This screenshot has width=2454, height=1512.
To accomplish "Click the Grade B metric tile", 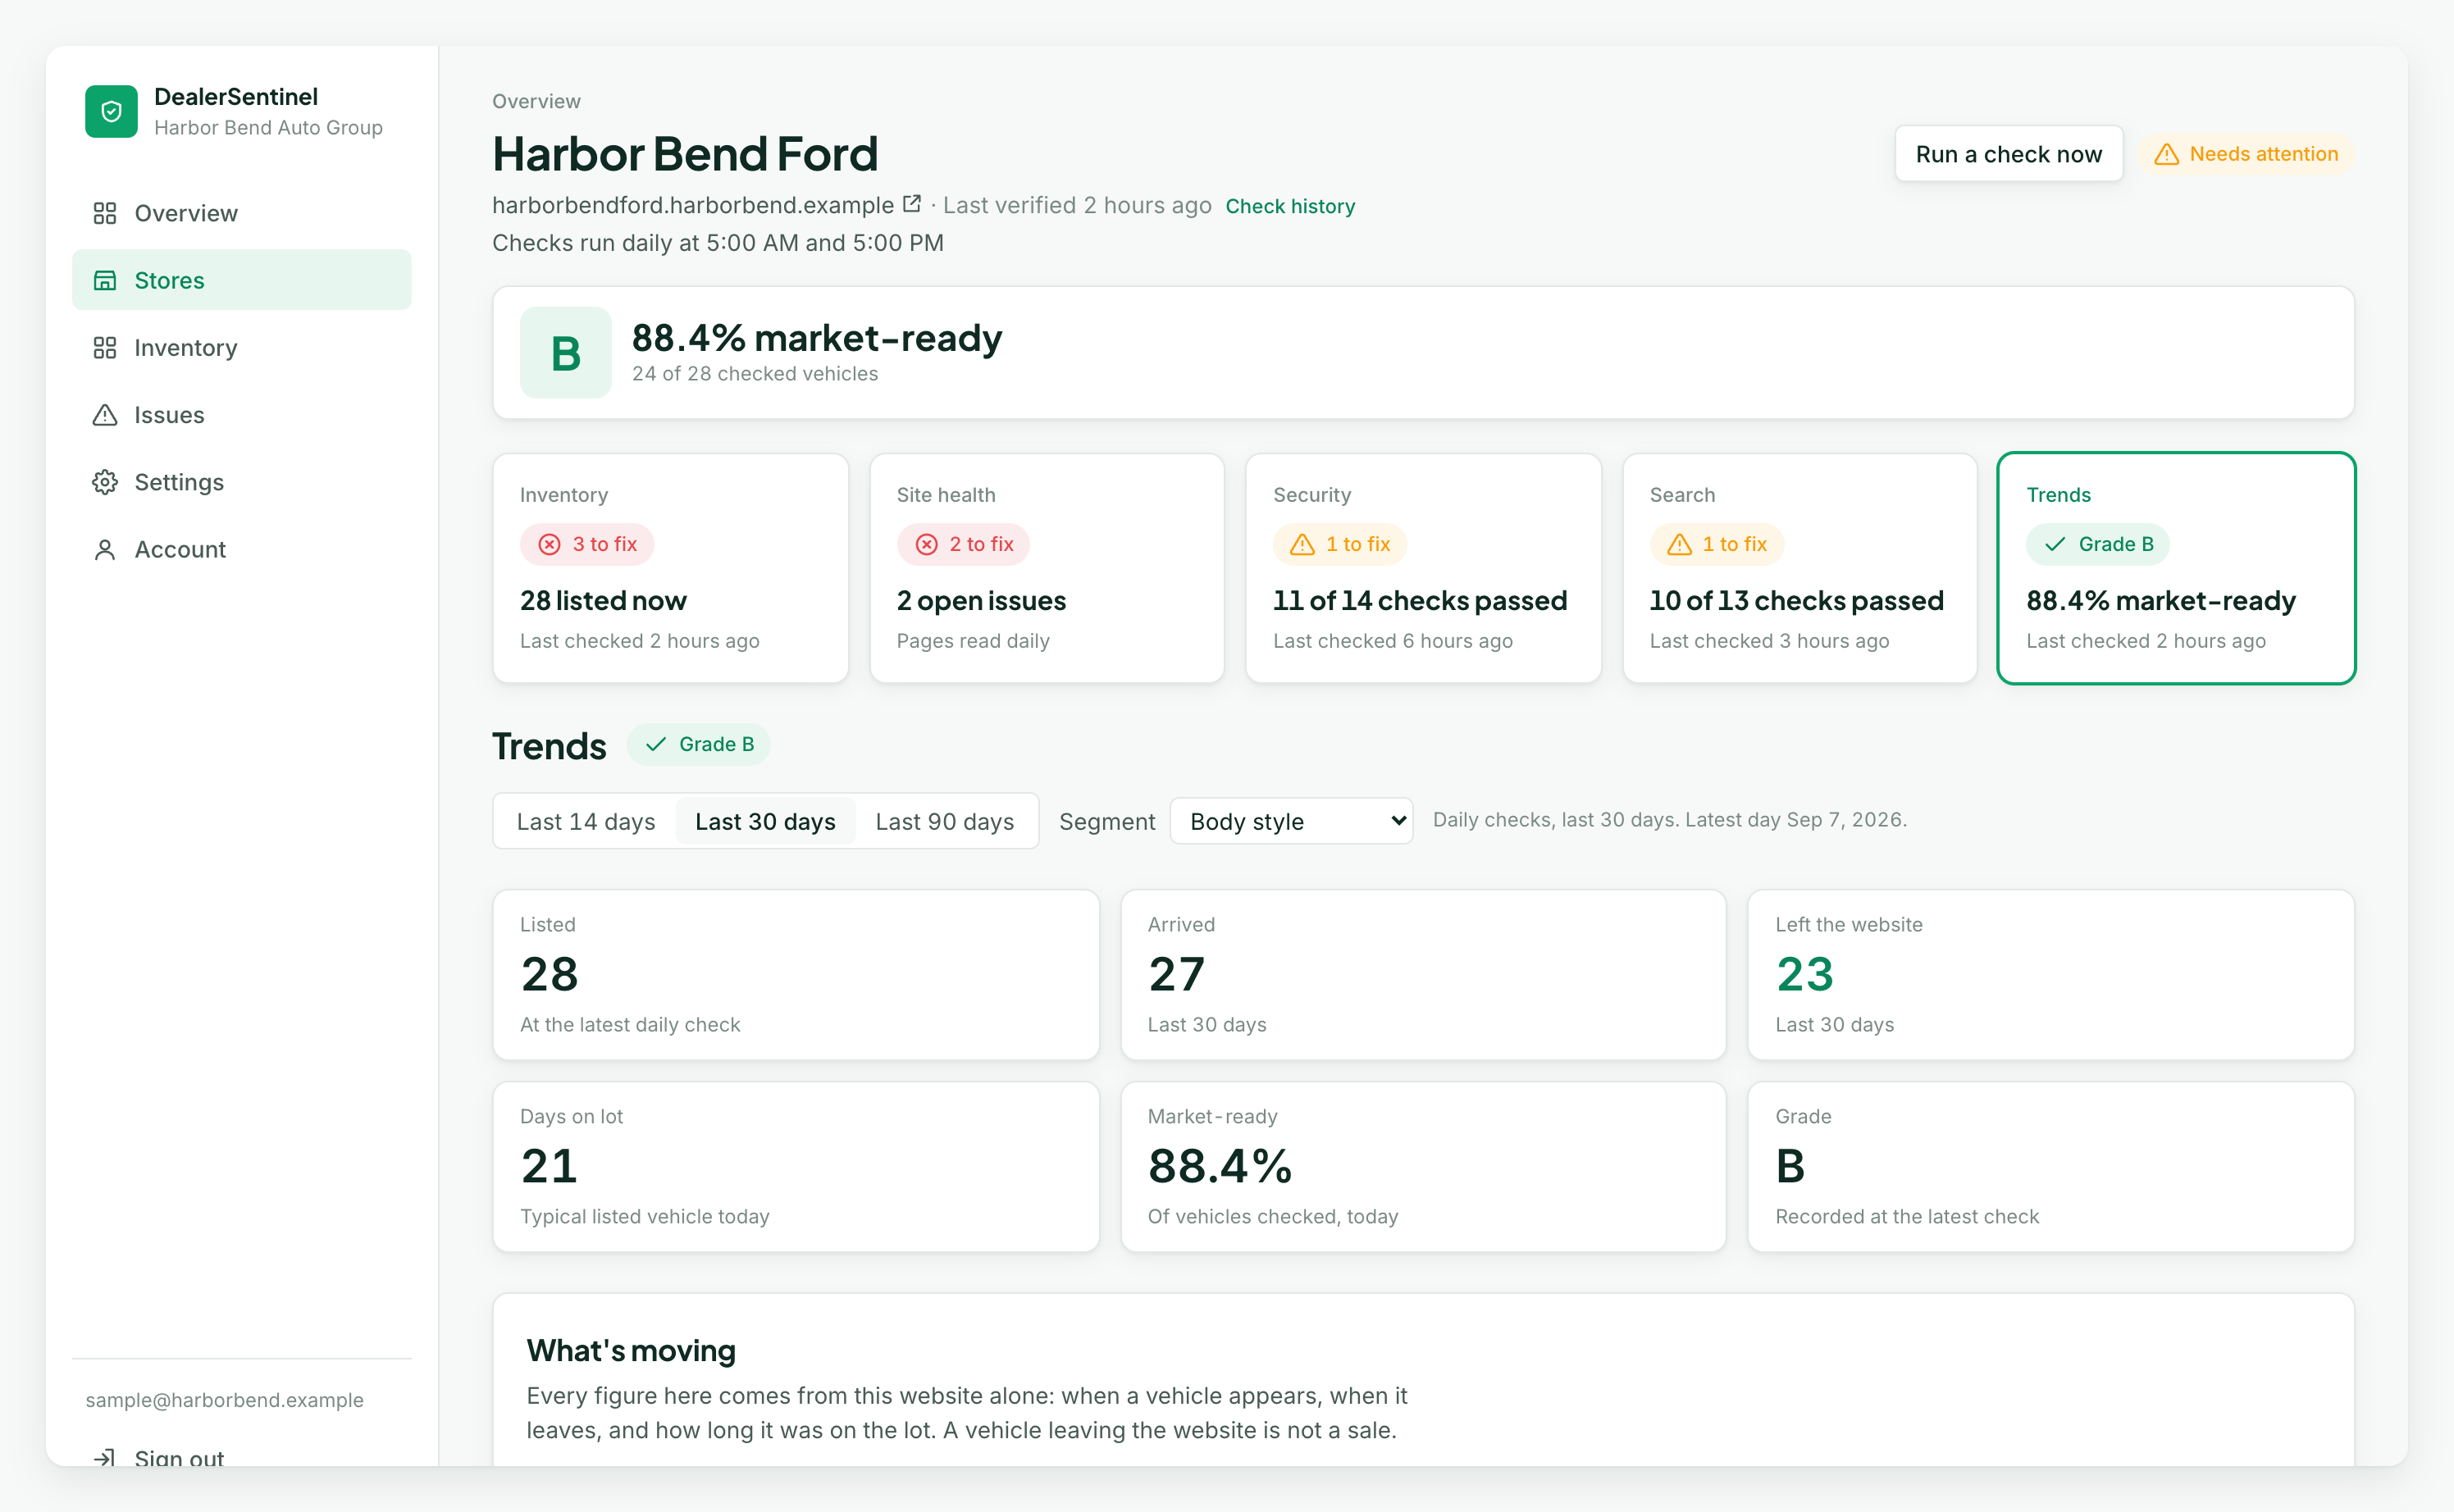I will 2051,1166.
